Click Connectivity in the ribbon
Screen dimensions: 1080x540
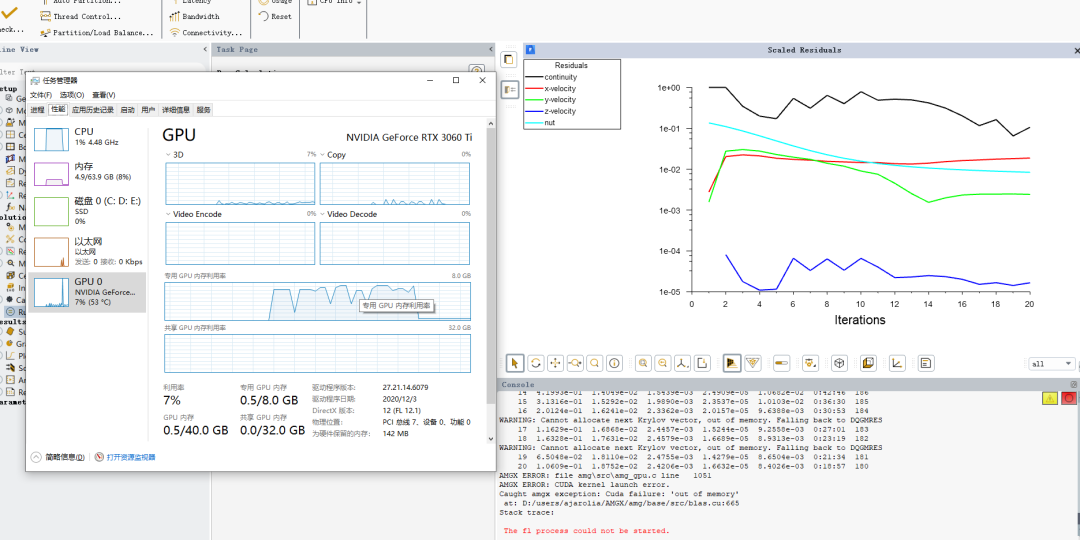206,32
